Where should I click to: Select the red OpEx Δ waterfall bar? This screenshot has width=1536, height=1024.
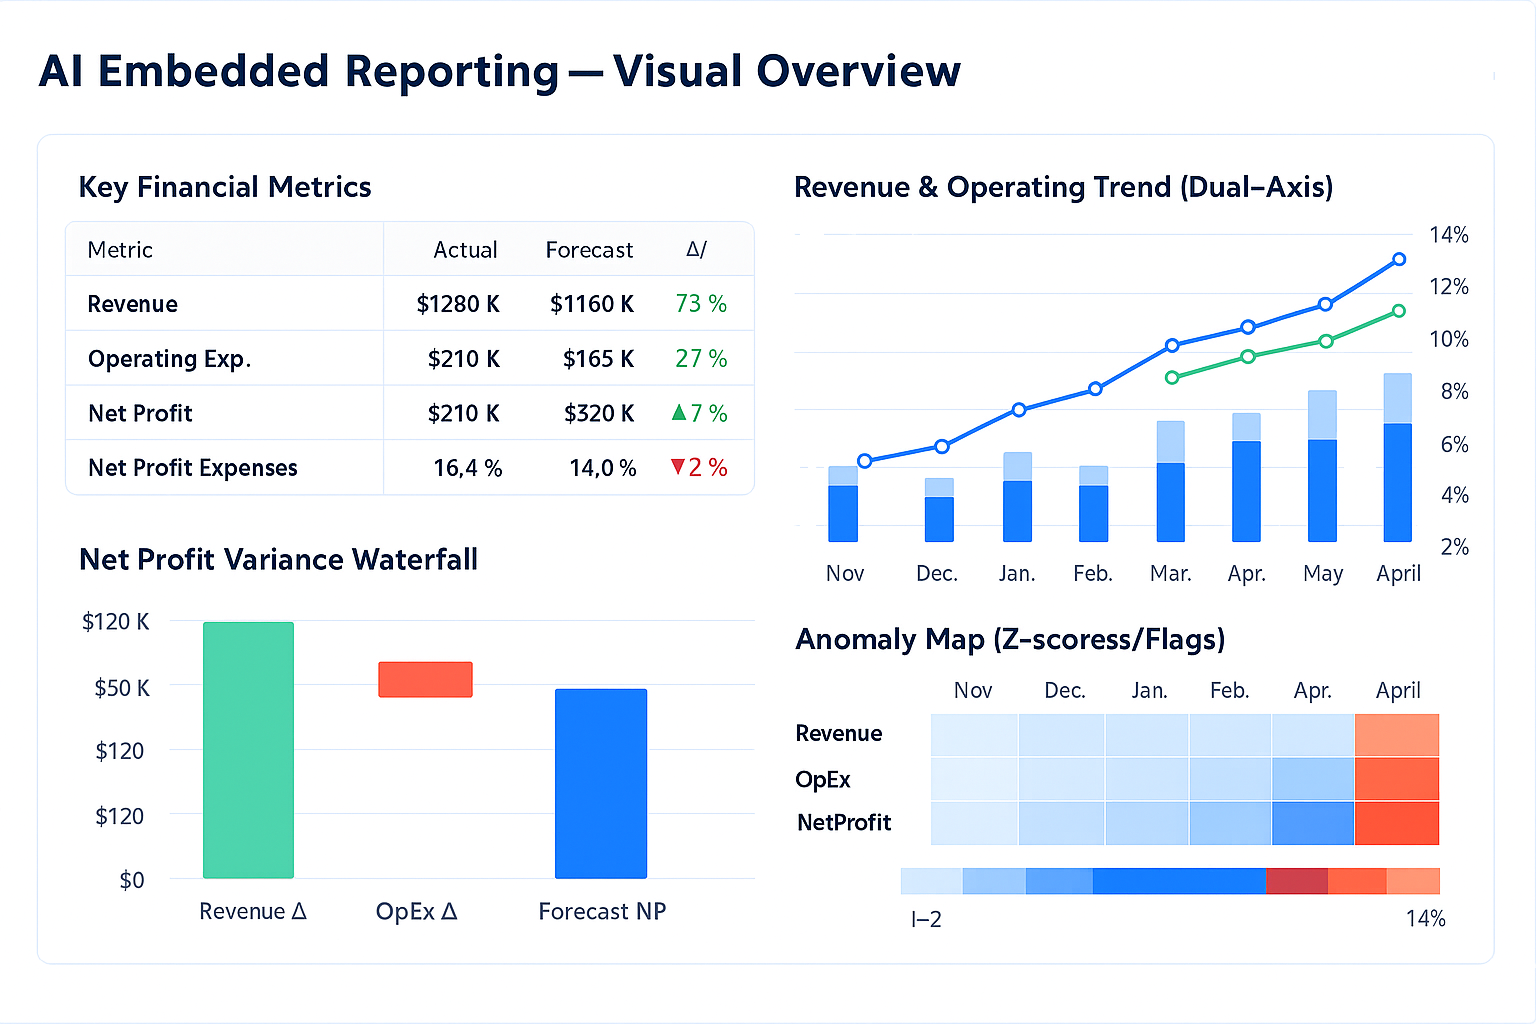[x=425, y=679]
